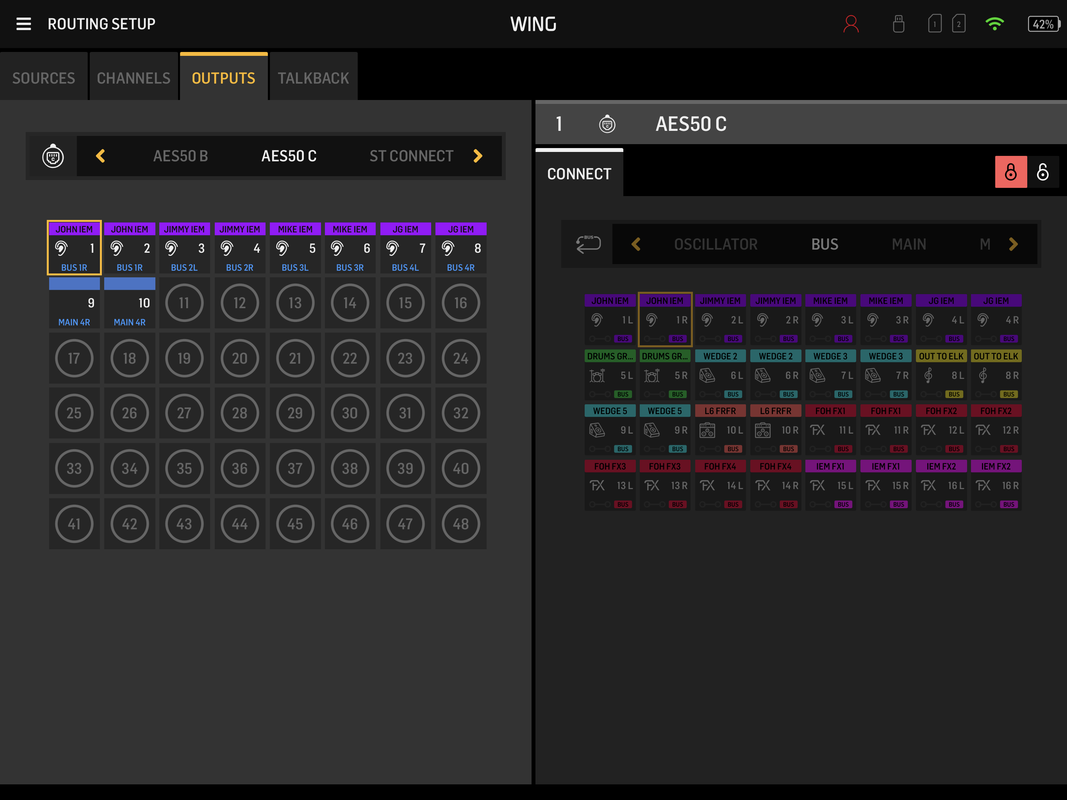The width and height of the screenshot is (1067, 800).
Task: Click SD card 1 status icon
Action: click(935, 24)
